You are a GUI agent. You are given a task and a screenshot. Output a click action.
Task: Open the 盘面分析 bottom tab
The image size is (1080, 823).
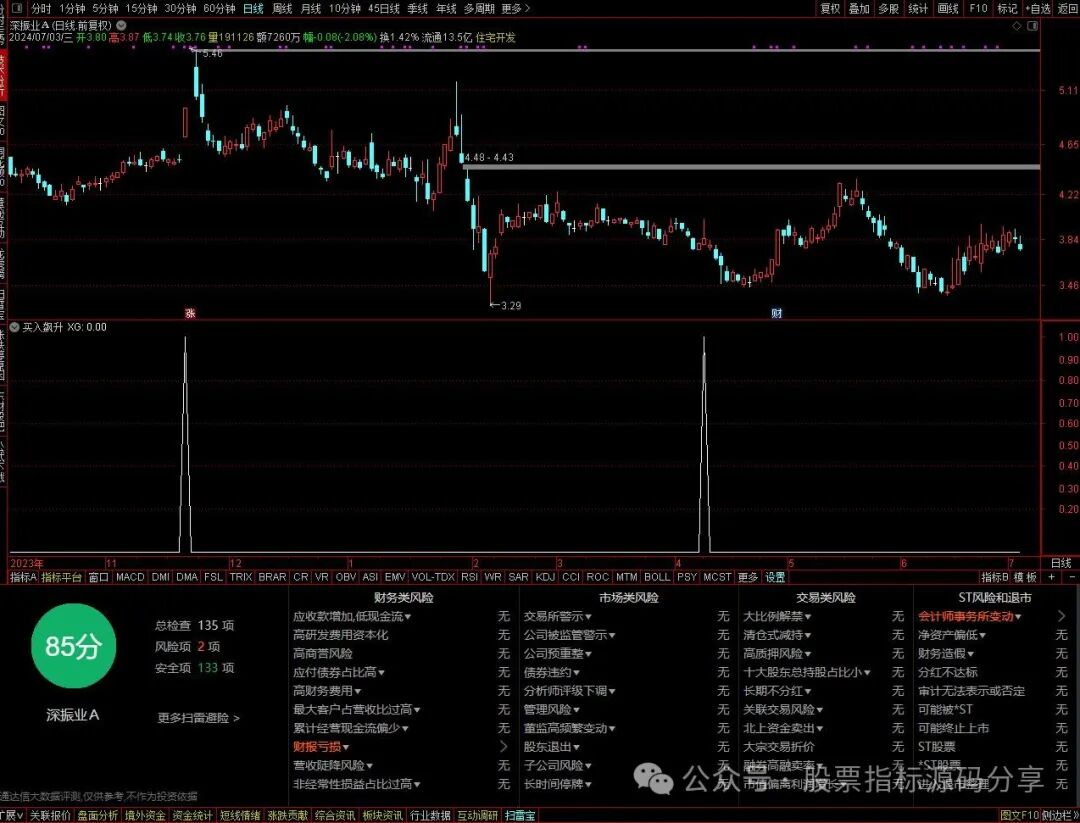(97, 815)
